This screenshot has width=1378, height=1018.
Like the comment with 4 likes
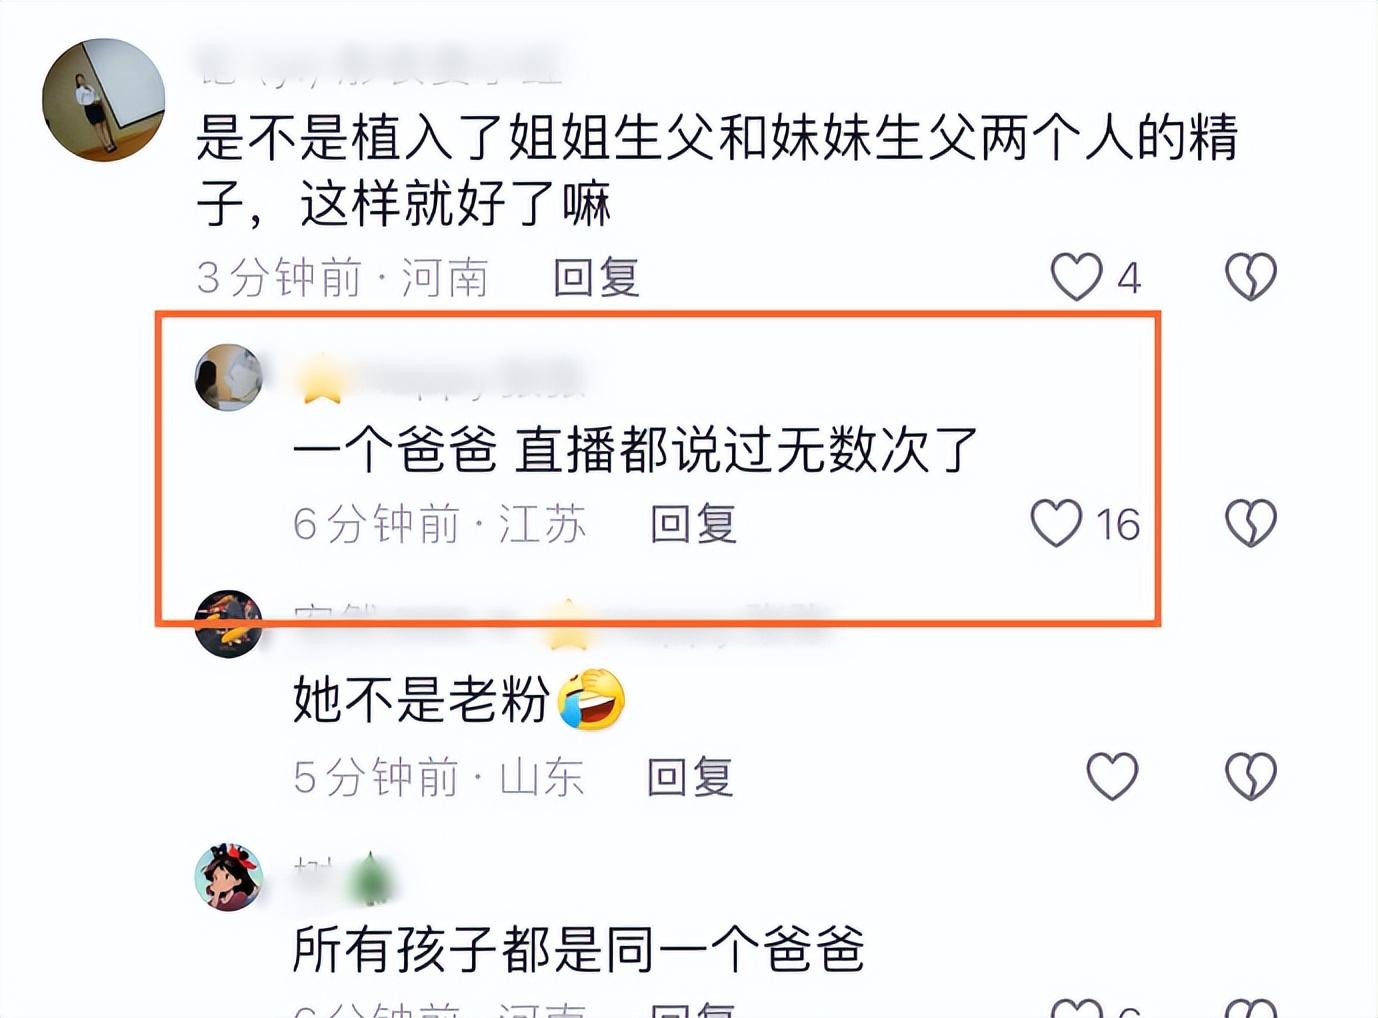(1076, 277)
